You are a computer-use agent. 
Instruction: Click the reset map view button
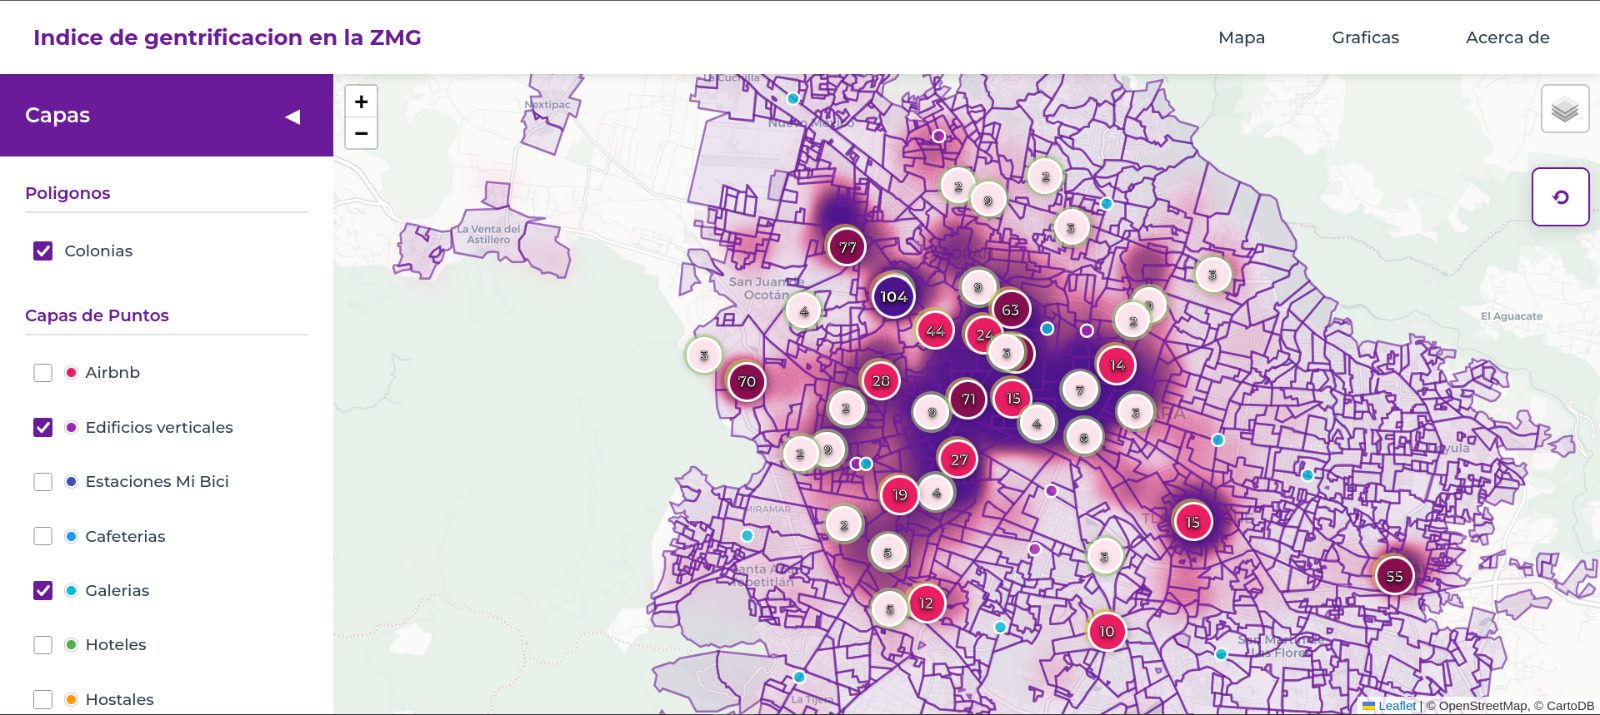[x=1560, y=197]
